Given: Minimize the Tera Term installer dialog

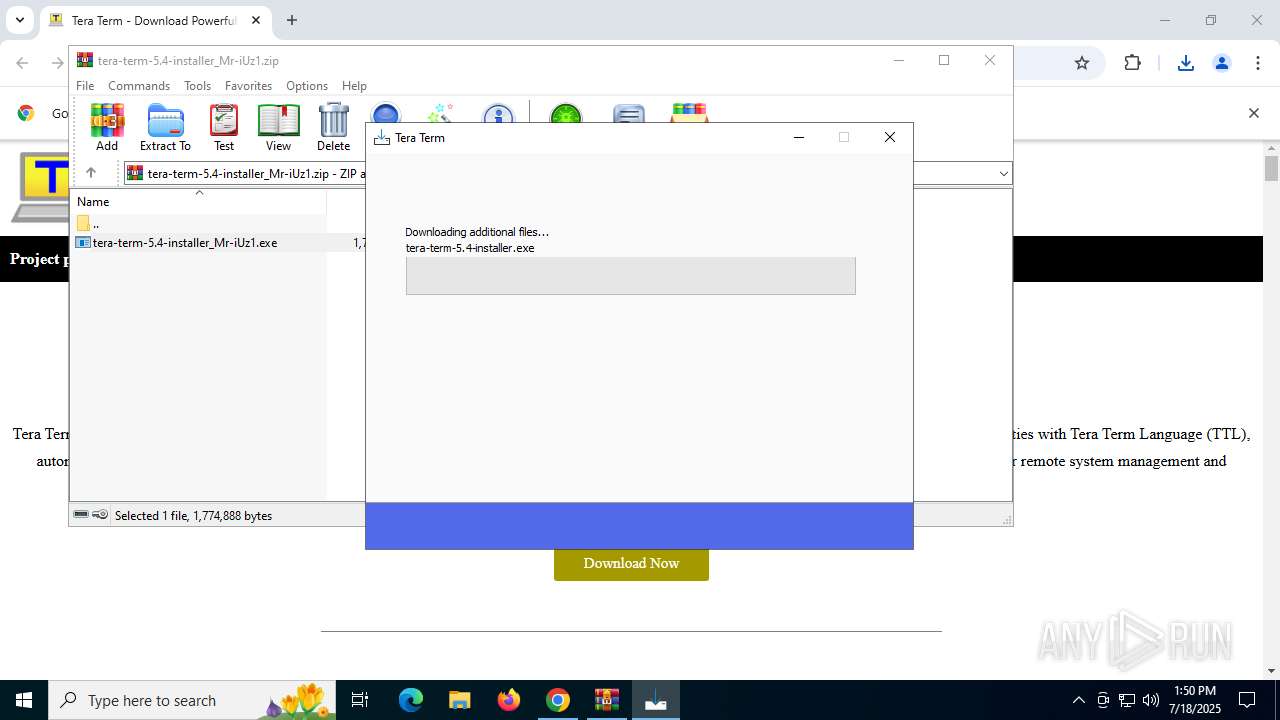Looking at the screenshot, I should pos(798,138).
